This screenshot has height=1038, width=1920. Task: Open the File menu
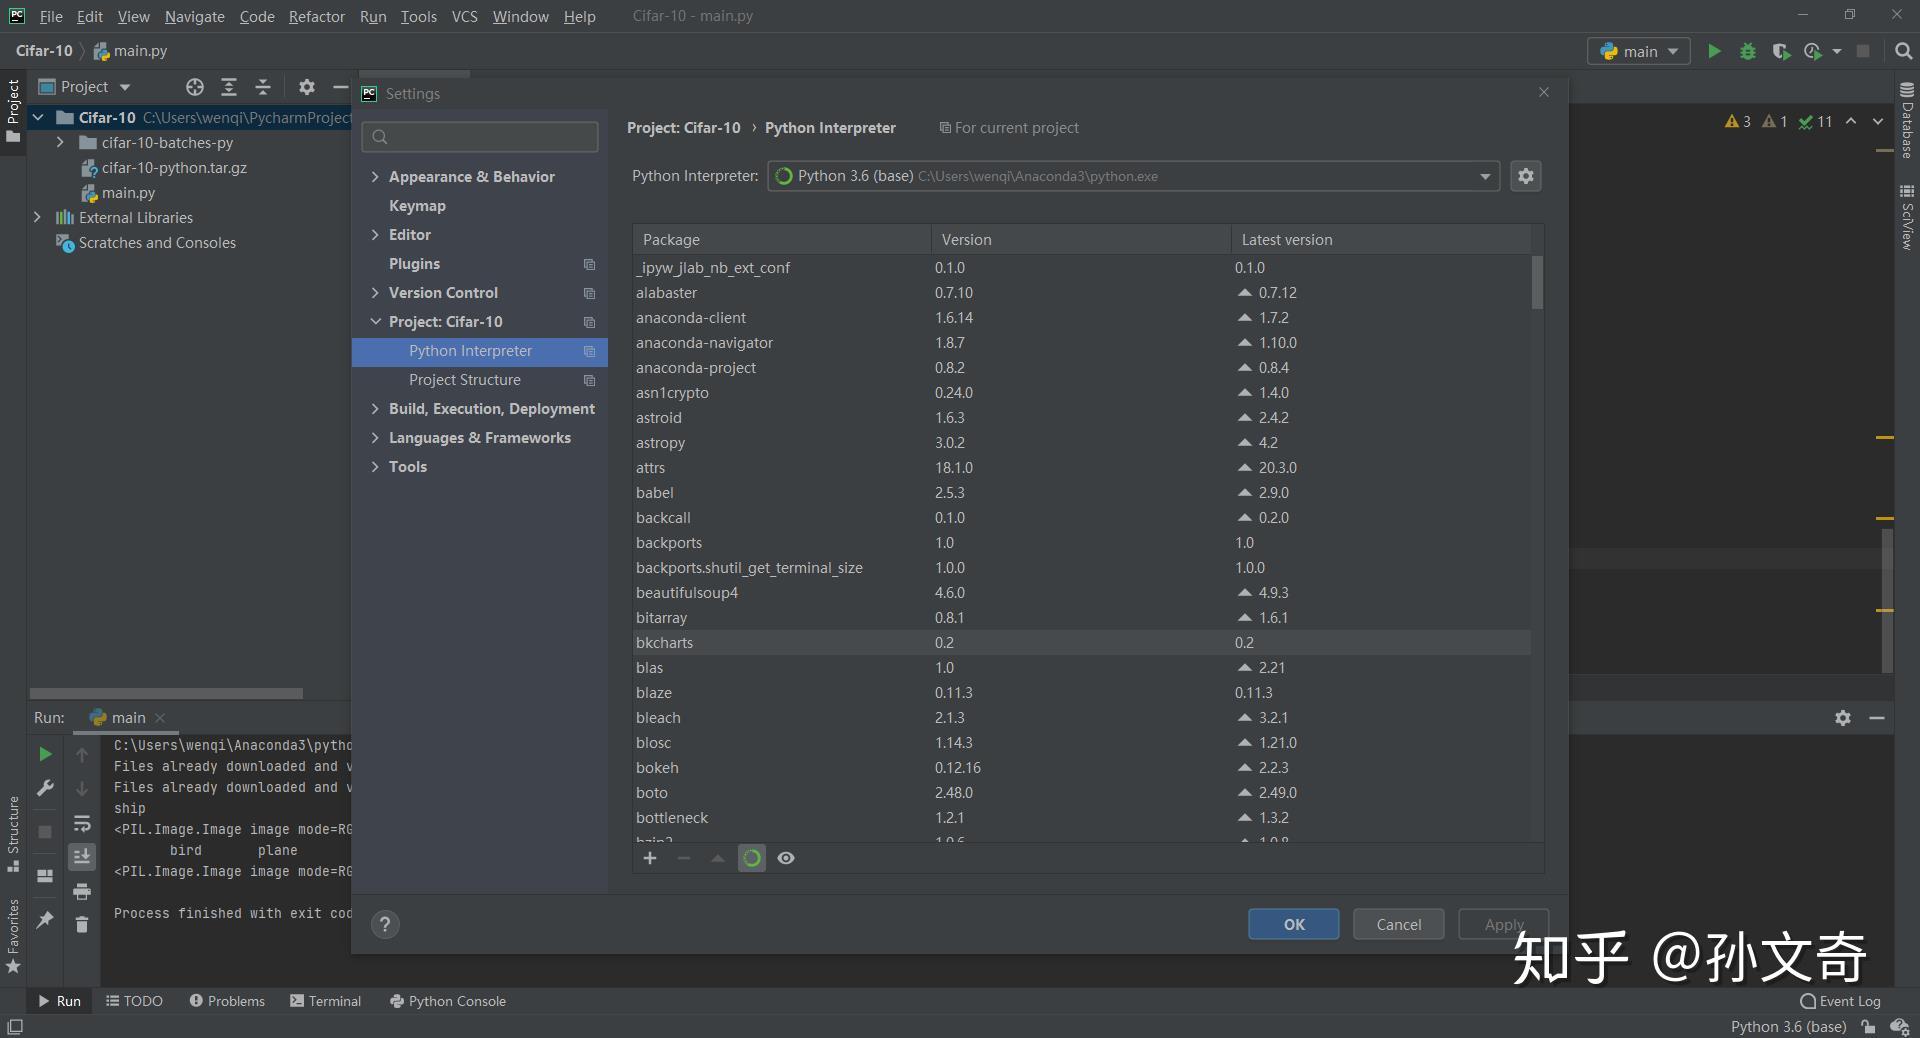click(51, 17)
